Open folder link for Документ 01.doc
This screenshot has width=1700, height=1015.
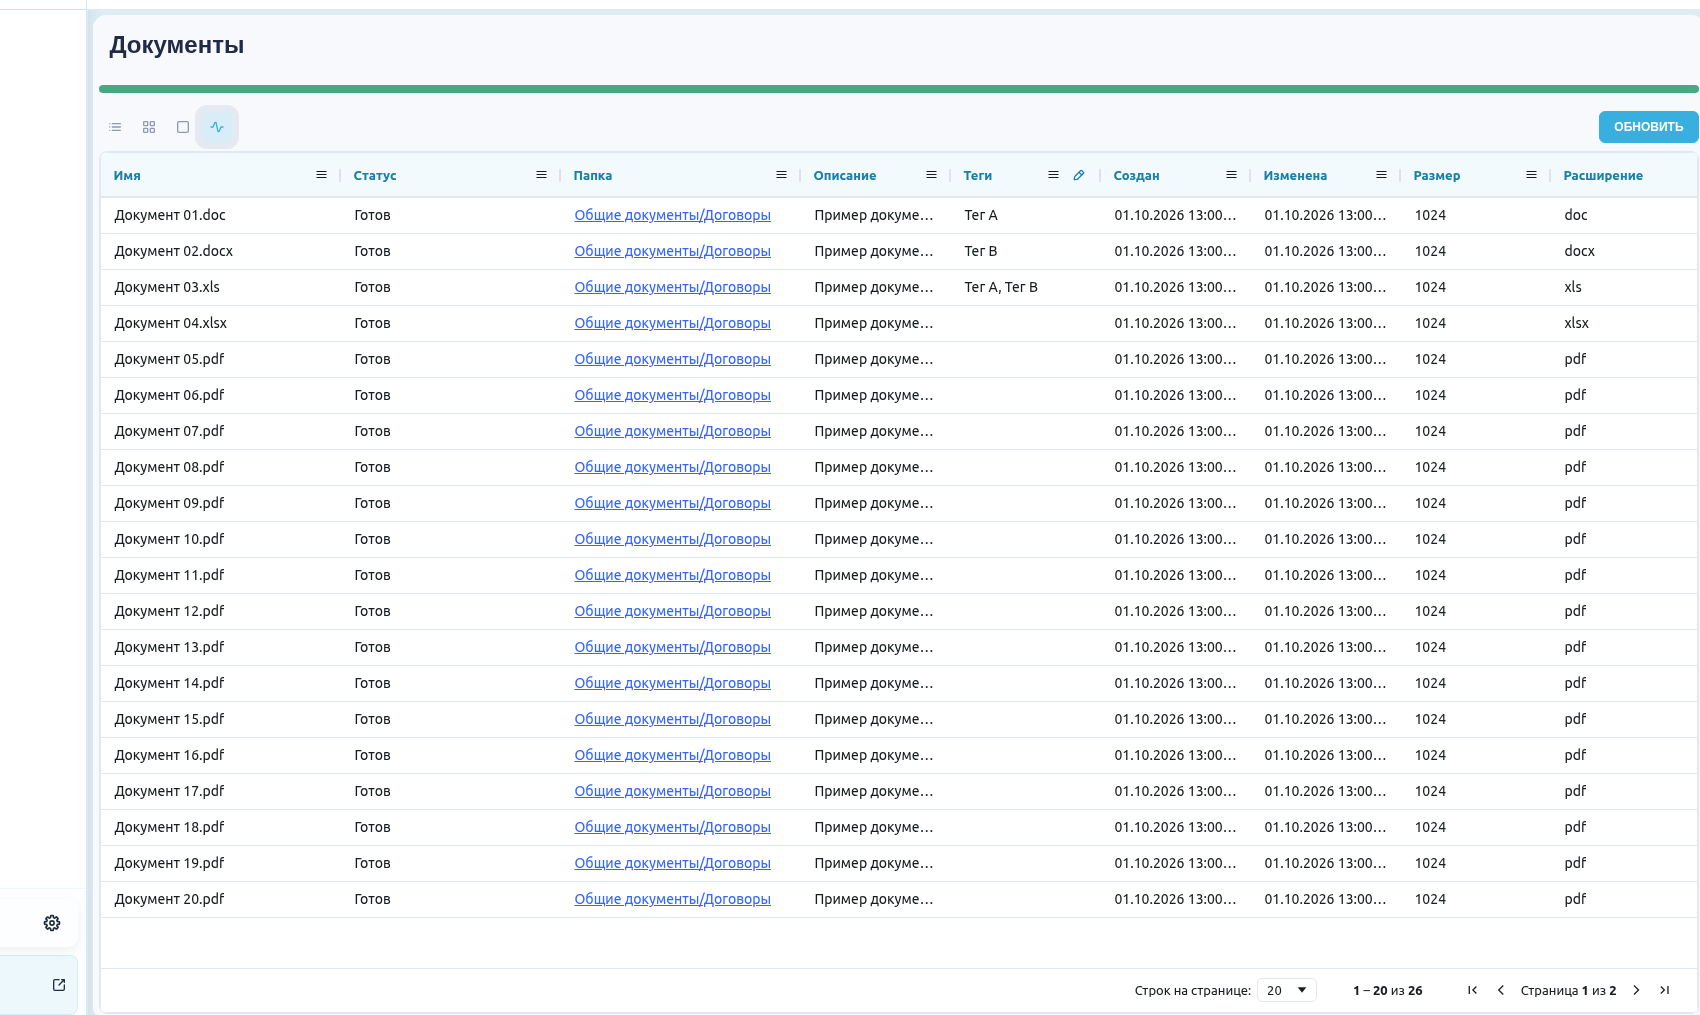tap(672, 215)
